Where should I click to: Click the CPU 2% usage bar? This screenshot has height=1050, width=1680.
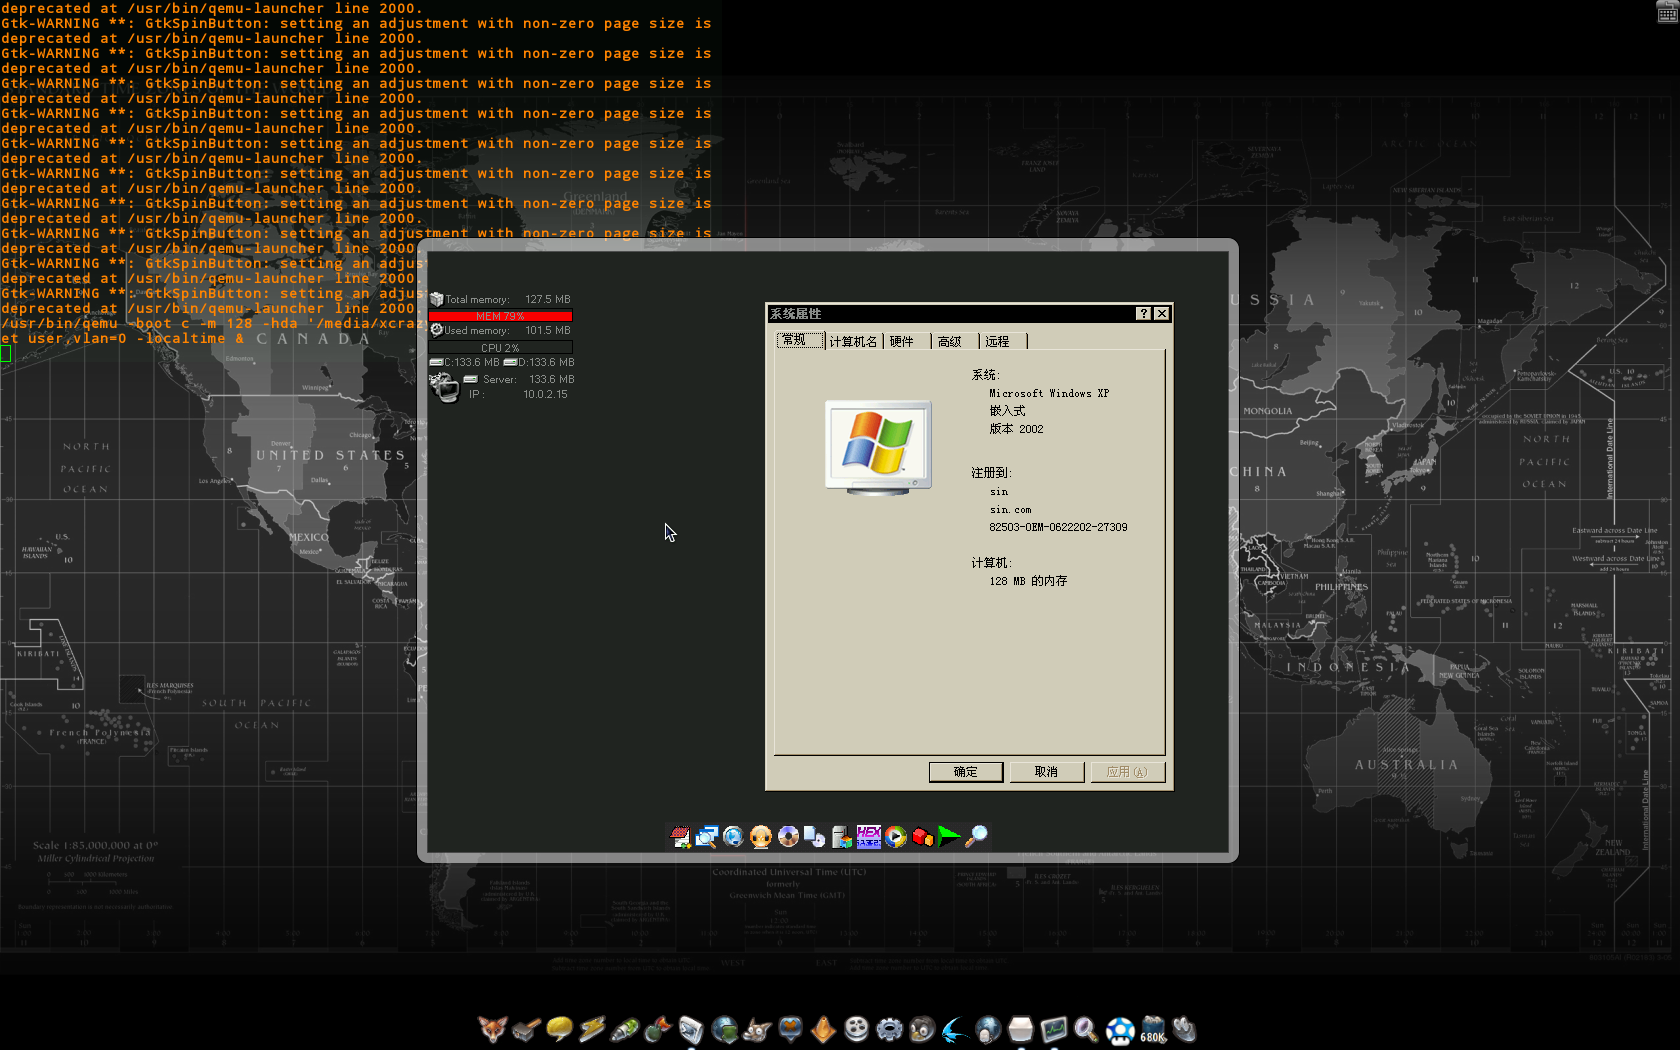coord(500,348)
